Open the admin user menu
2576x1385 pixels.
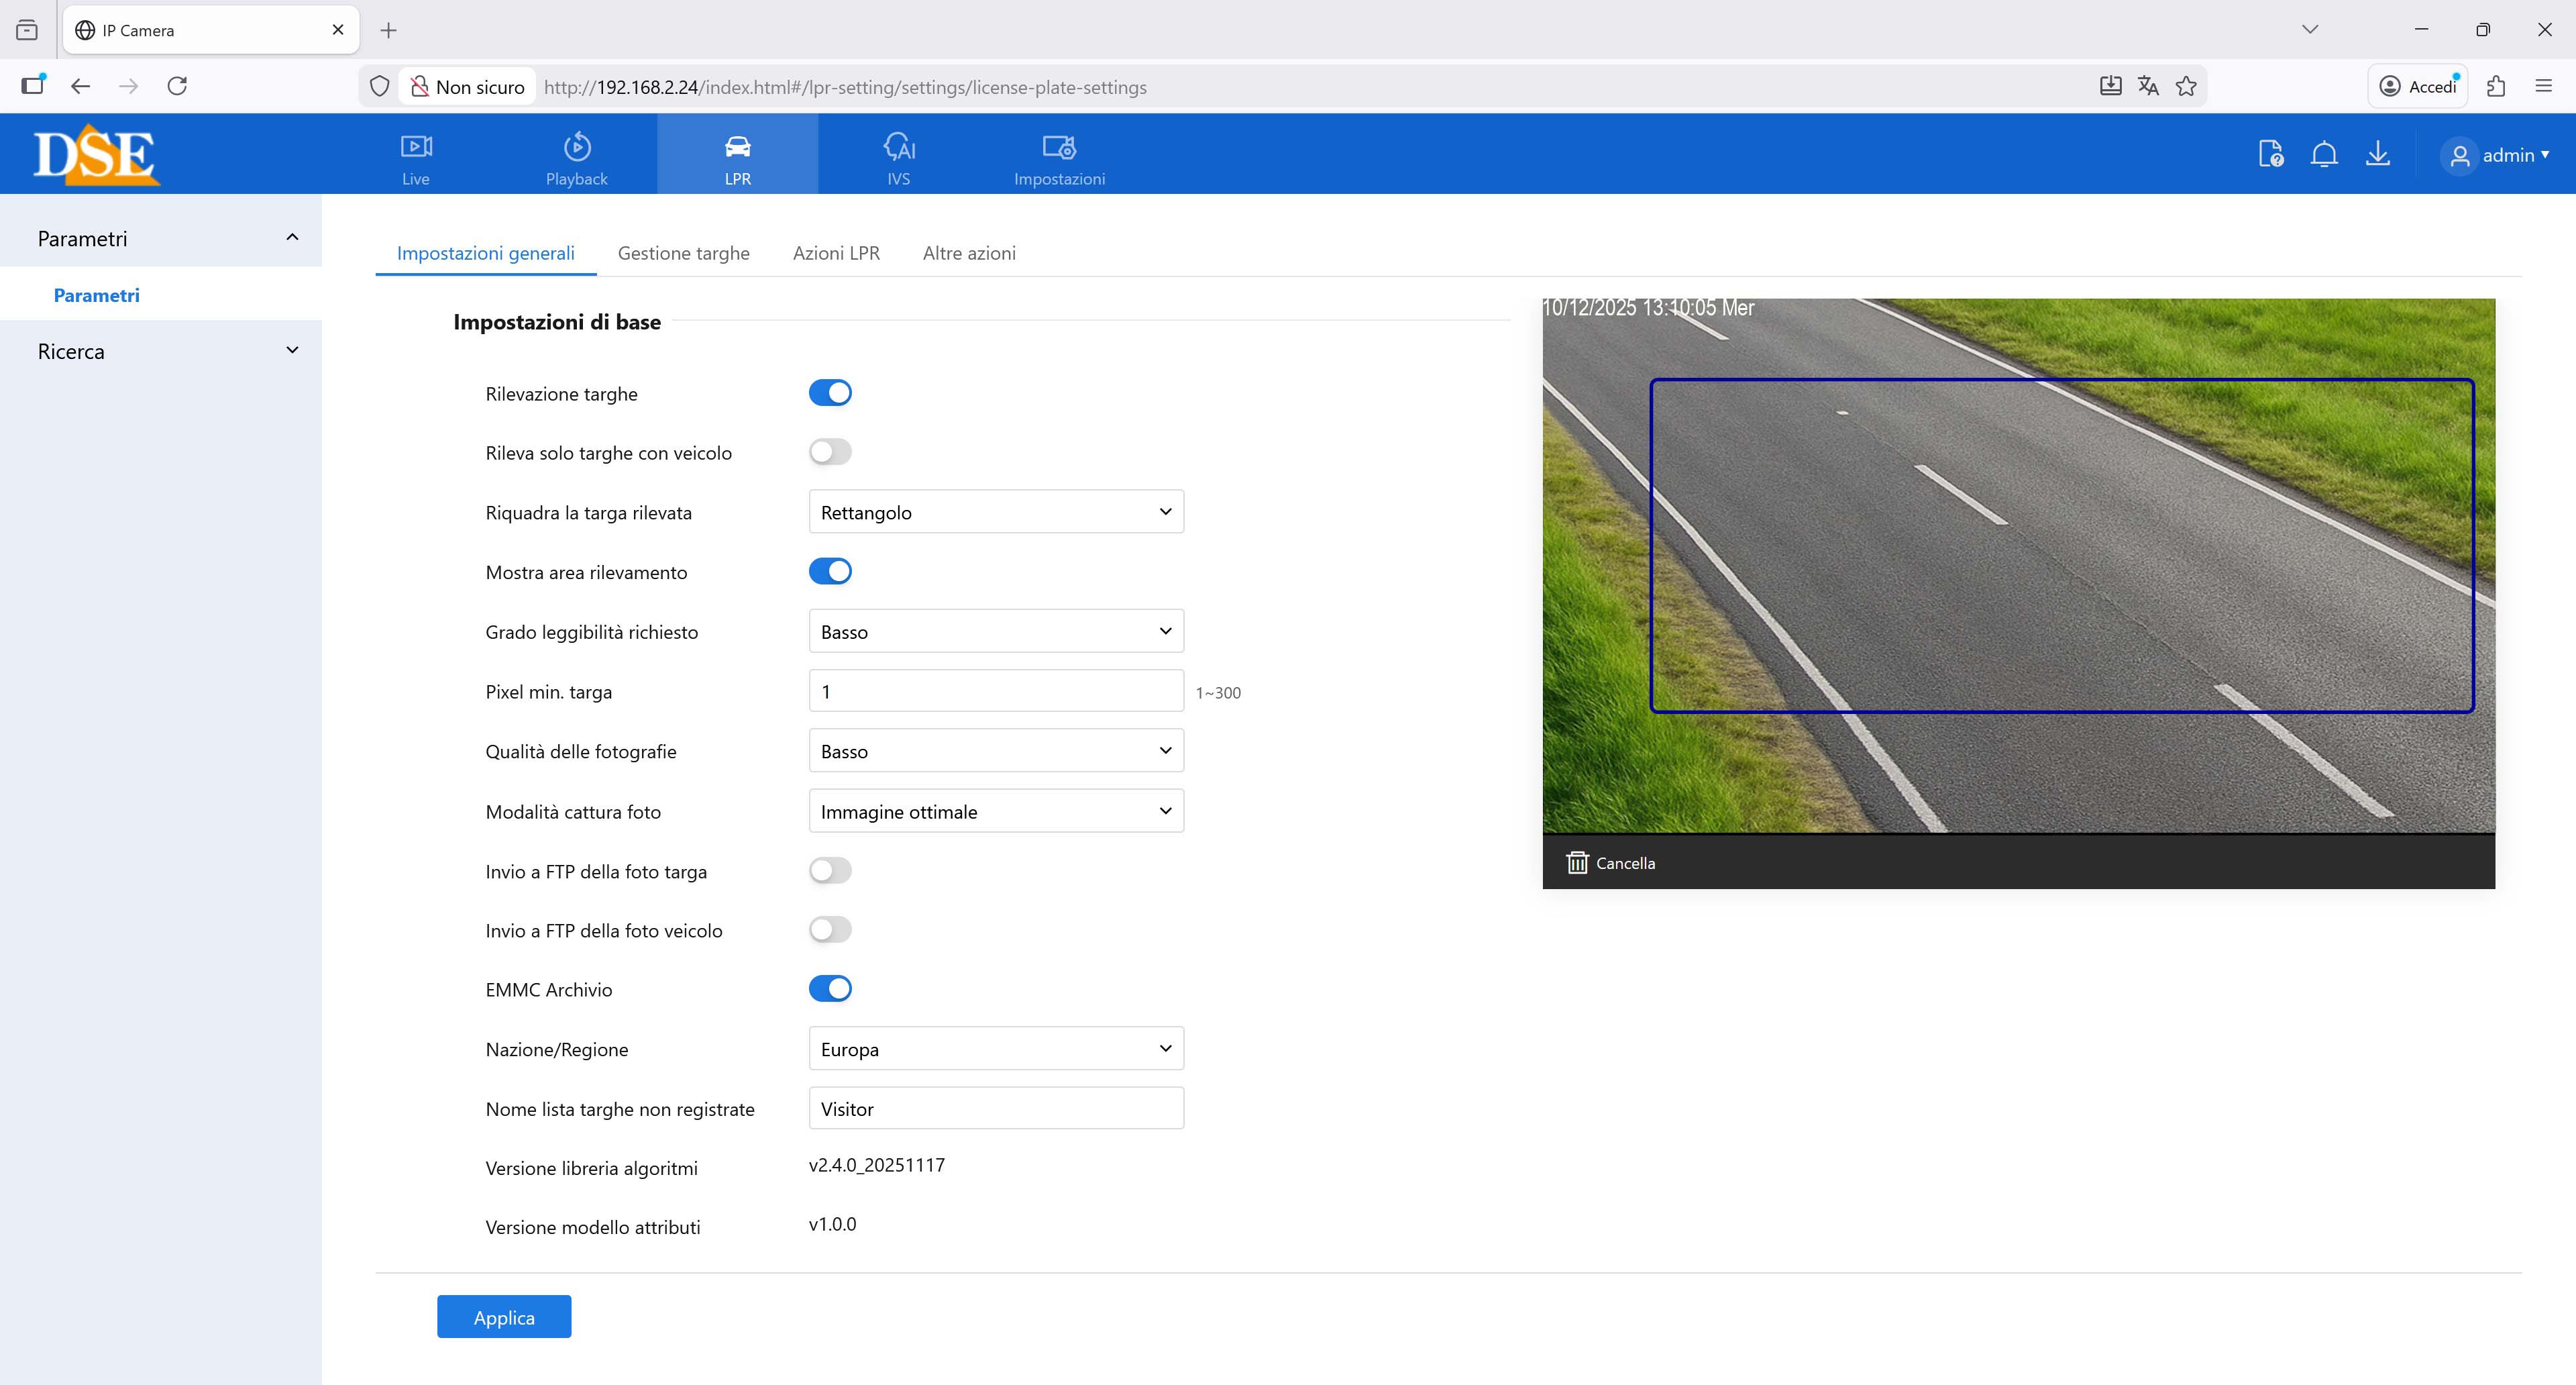point(2496,155)
